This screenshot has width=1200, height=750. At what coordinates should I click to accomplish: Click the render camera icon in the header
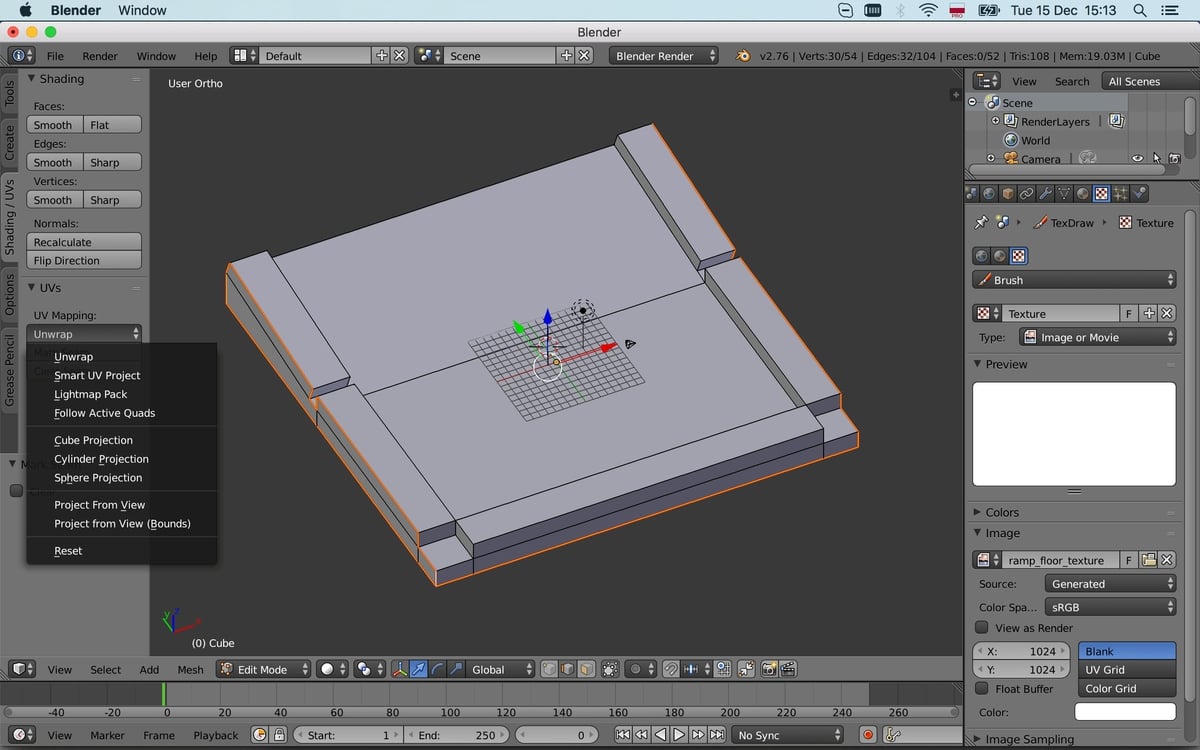(770, 668)
